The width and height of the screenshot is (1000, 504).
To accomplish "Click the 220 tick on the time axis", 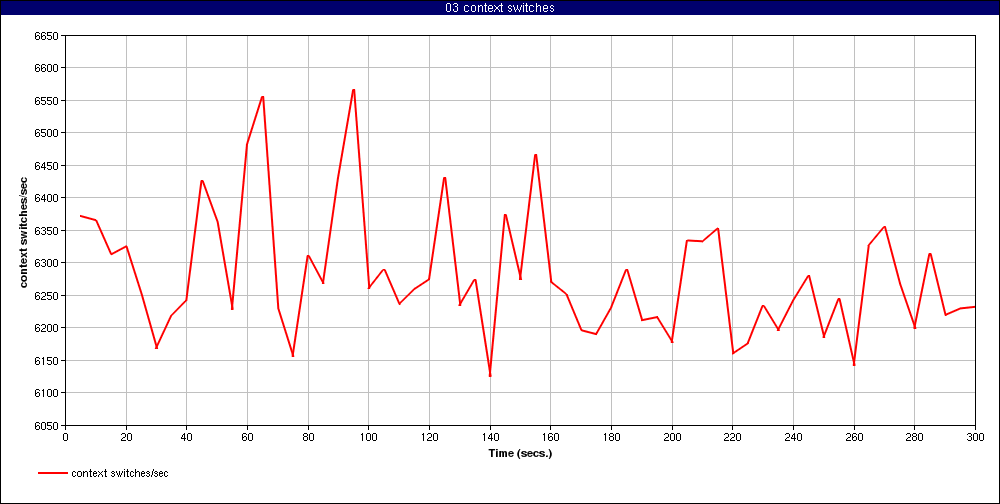I will (732, 437).
